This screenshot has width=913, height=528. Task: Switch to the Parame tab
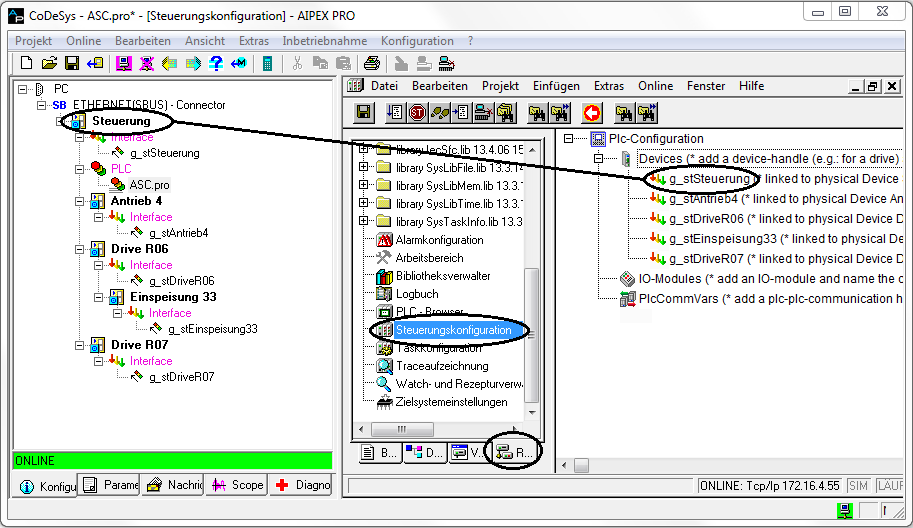[x=110, y=485]
